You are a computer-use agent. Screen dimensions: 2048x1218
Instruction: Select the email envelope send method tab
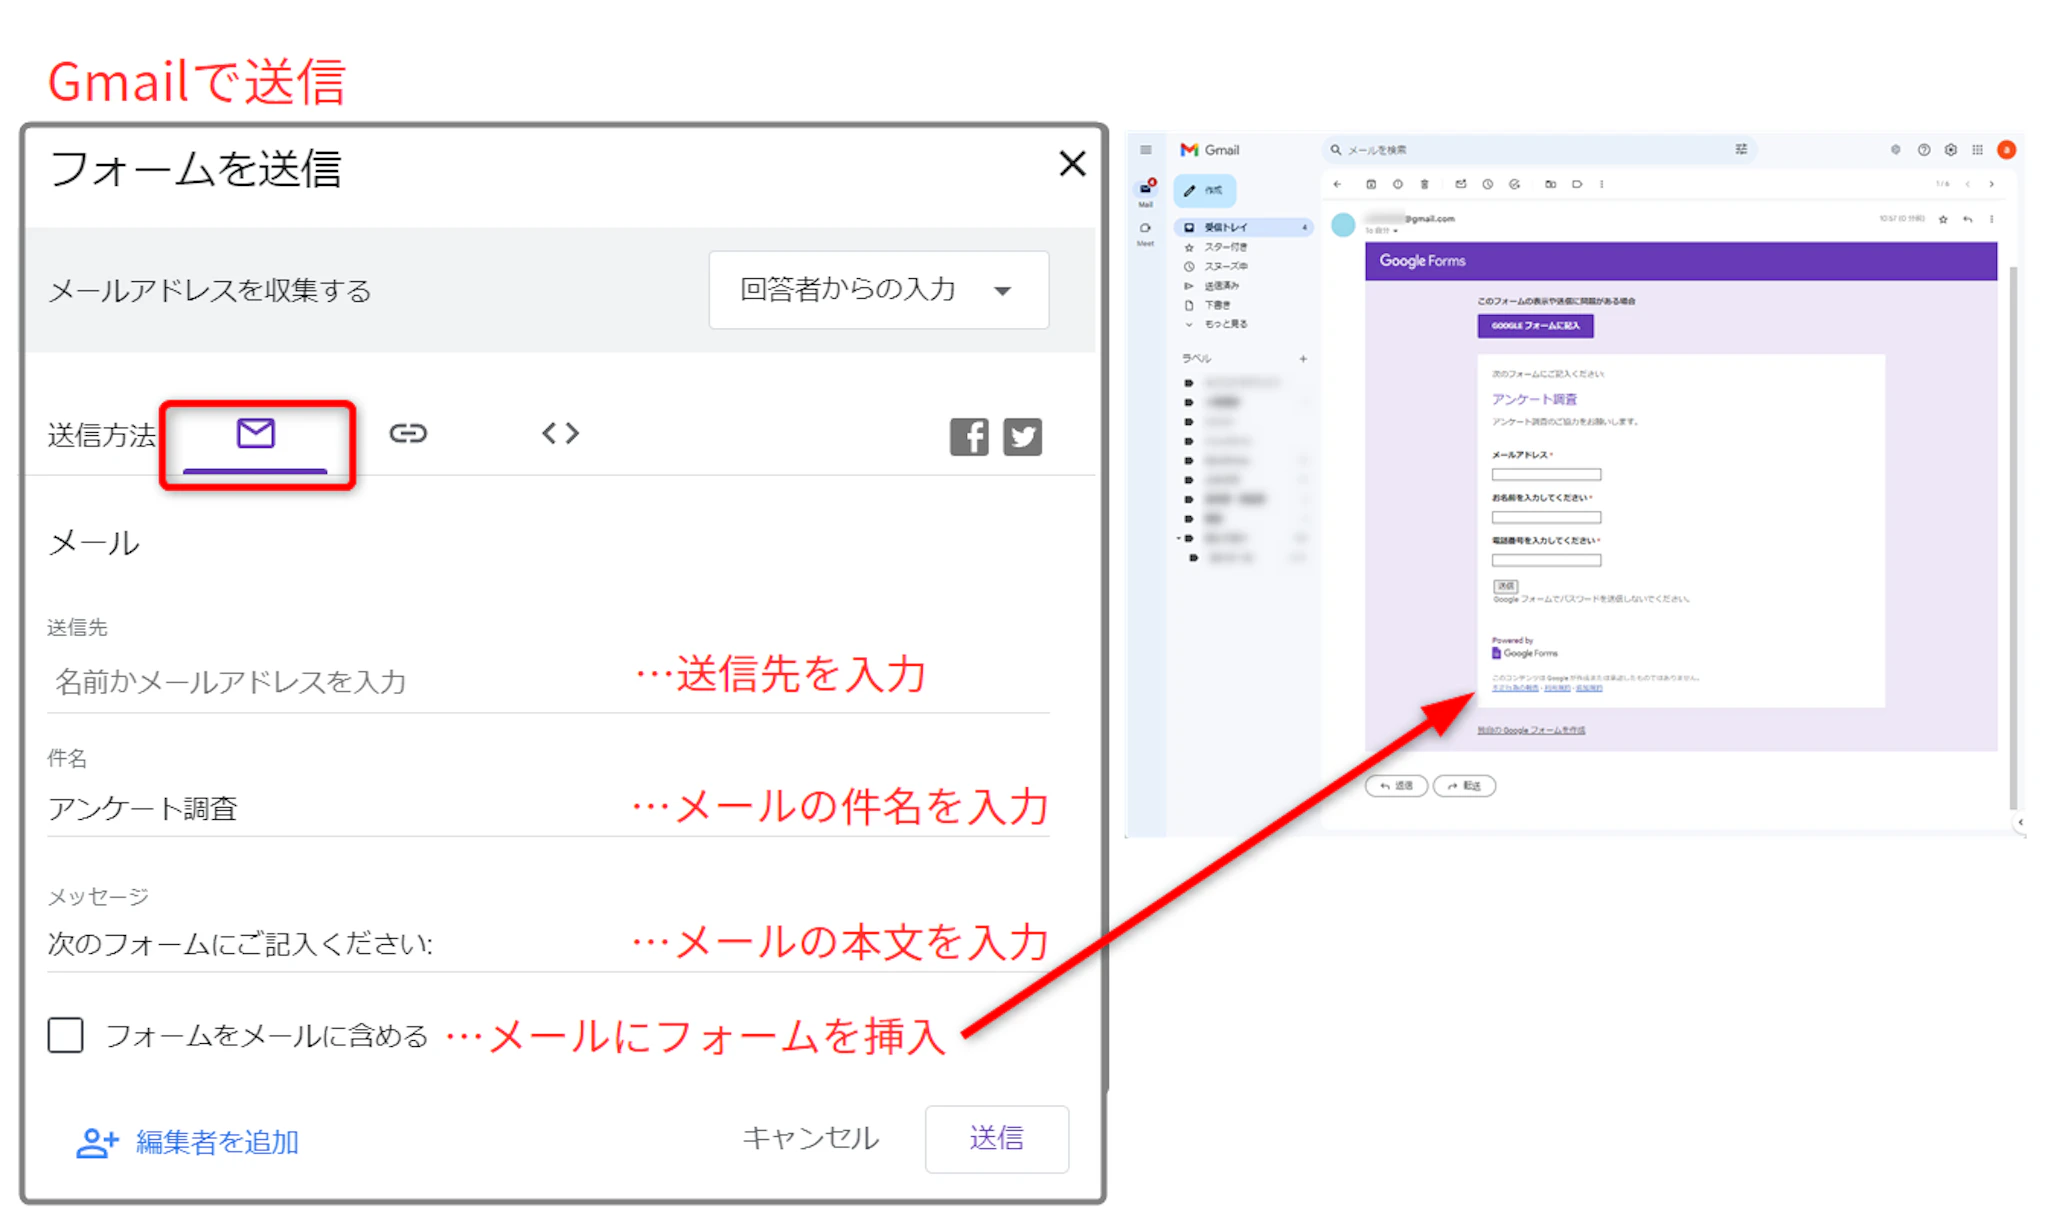point(256,434)
